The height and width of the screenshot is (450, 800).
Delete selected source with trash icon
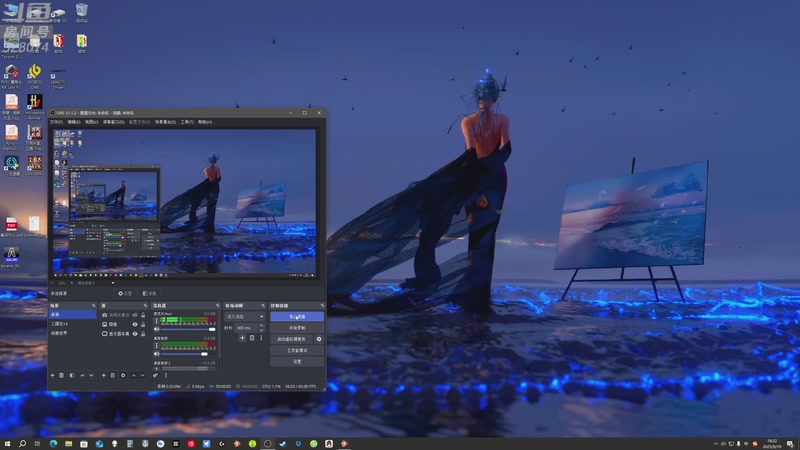pos(113,376)
